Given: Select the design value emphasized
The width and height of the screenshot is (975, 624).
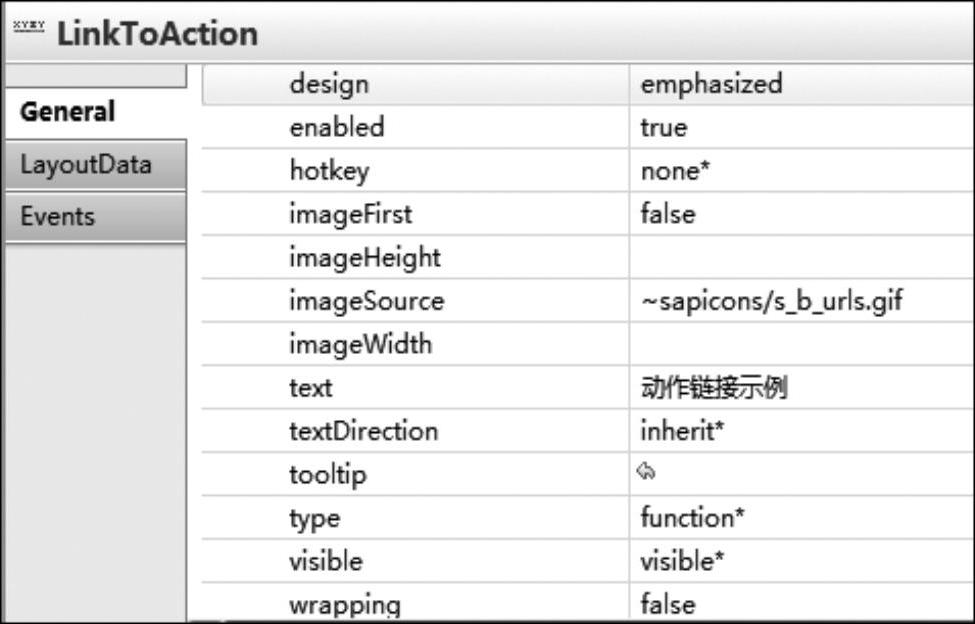Looking at the screenshot, I should pos(802,84).
